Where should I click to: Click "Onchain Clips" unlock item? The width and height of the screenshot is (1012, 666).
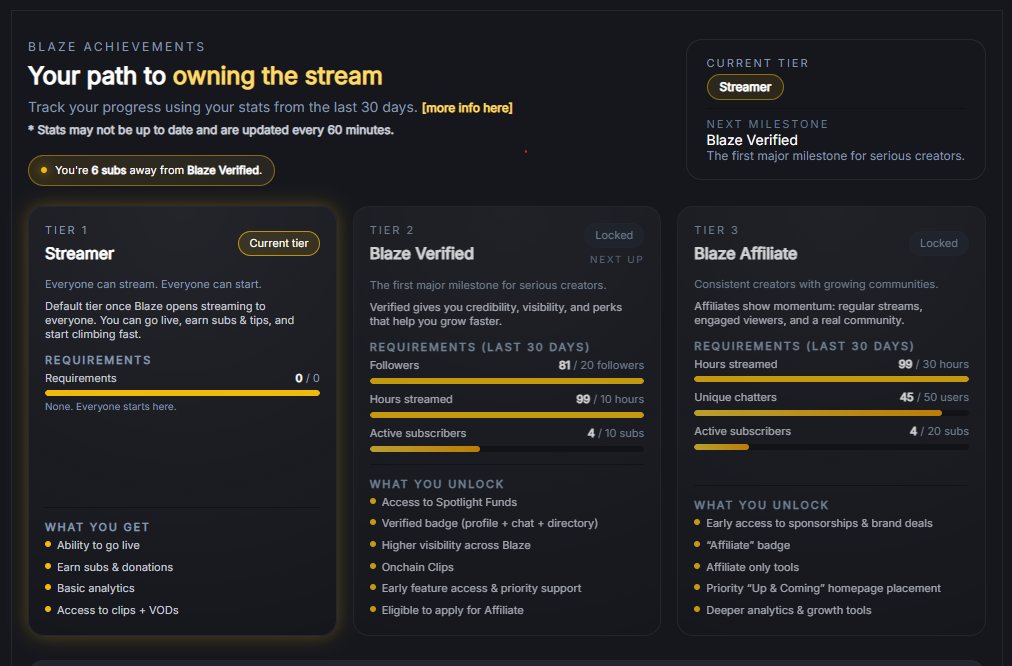pos(417,567)
